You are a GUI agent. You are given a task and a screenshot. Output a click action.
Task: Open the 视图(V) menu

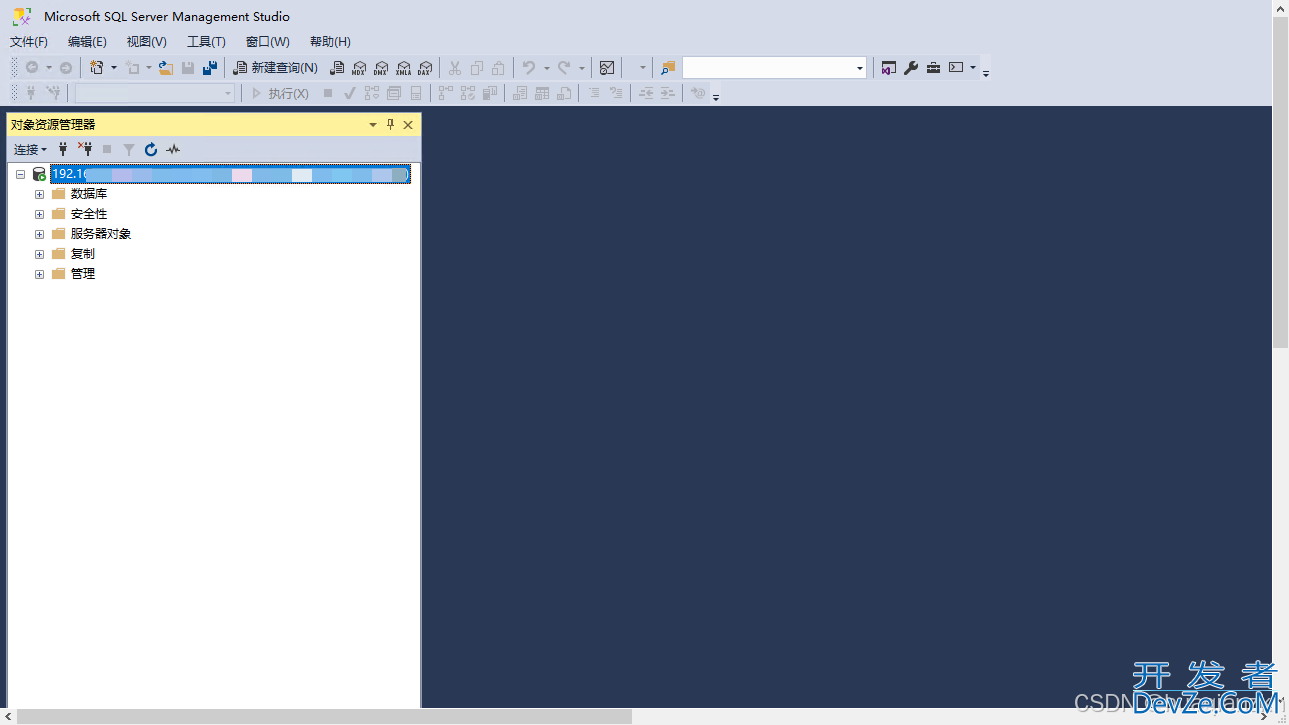pos(146,42)
